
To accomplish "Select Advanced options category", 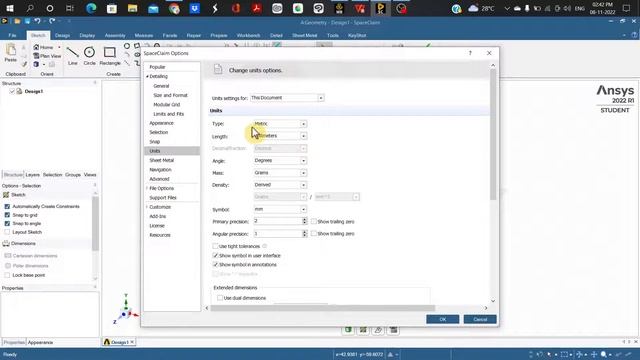I will [159, 179].
